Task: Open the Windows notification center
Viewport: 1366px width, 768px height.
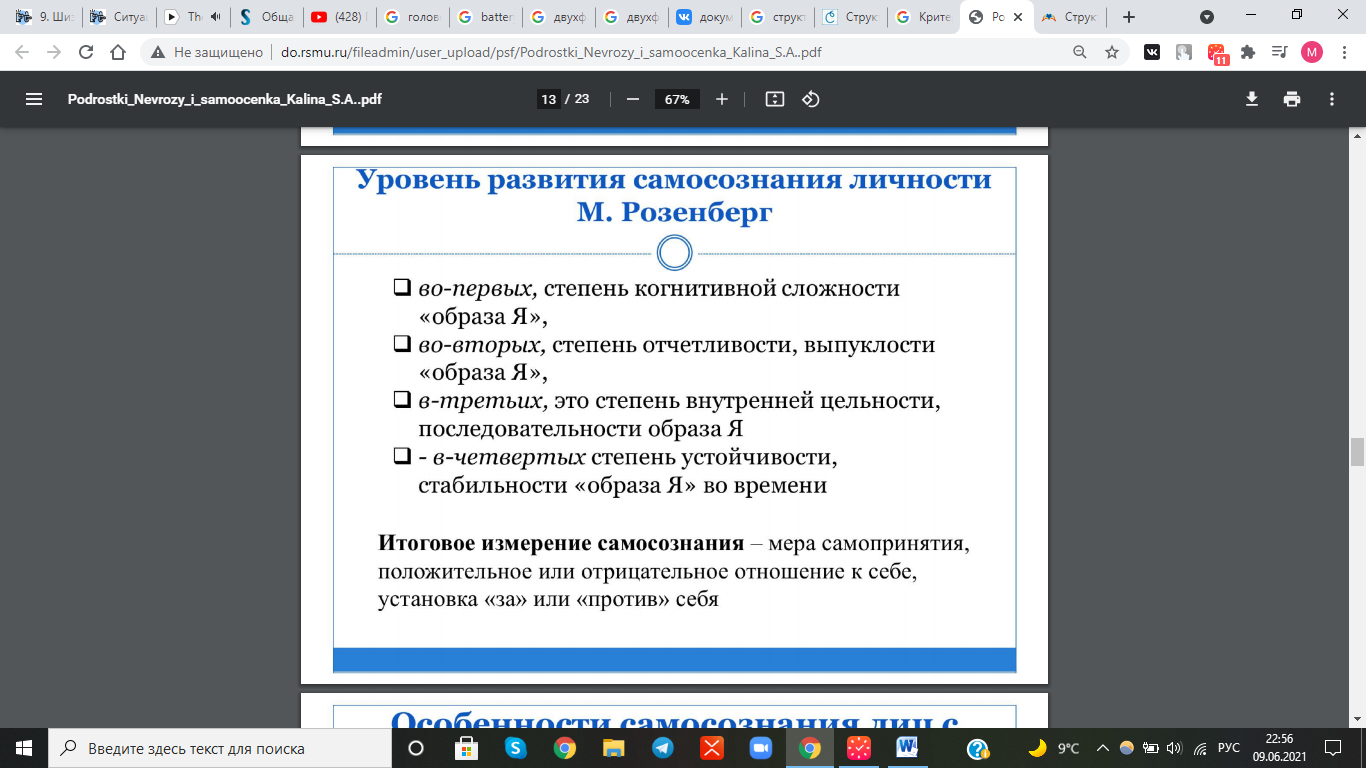Action: [x=1333, y=748]
